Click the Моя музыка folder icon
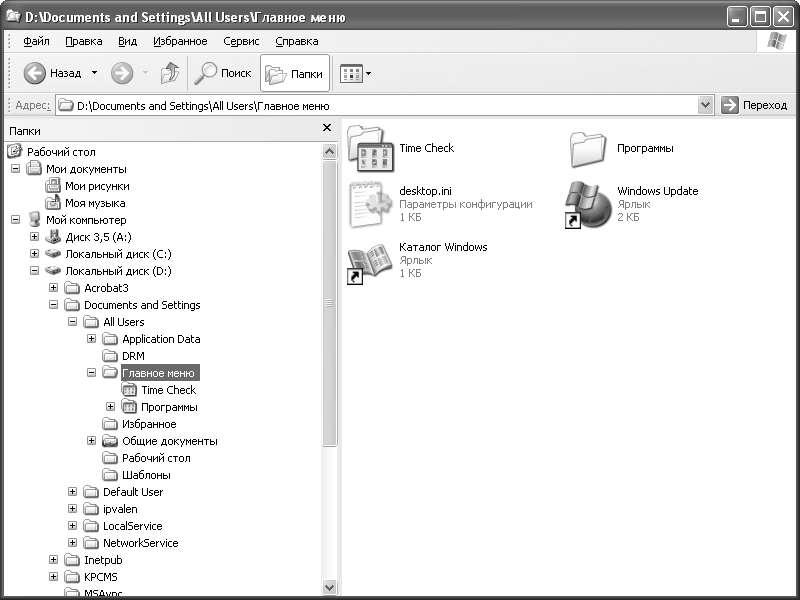The height and width of the screenshot is (600, 800). 53,203
